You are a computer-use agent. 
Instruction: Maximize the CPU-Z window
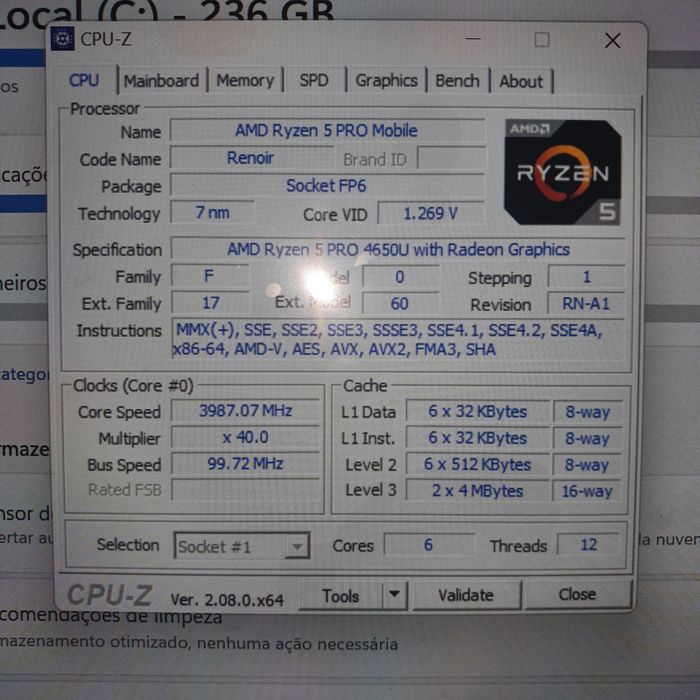pyautogui.click(x=542, y=40)
